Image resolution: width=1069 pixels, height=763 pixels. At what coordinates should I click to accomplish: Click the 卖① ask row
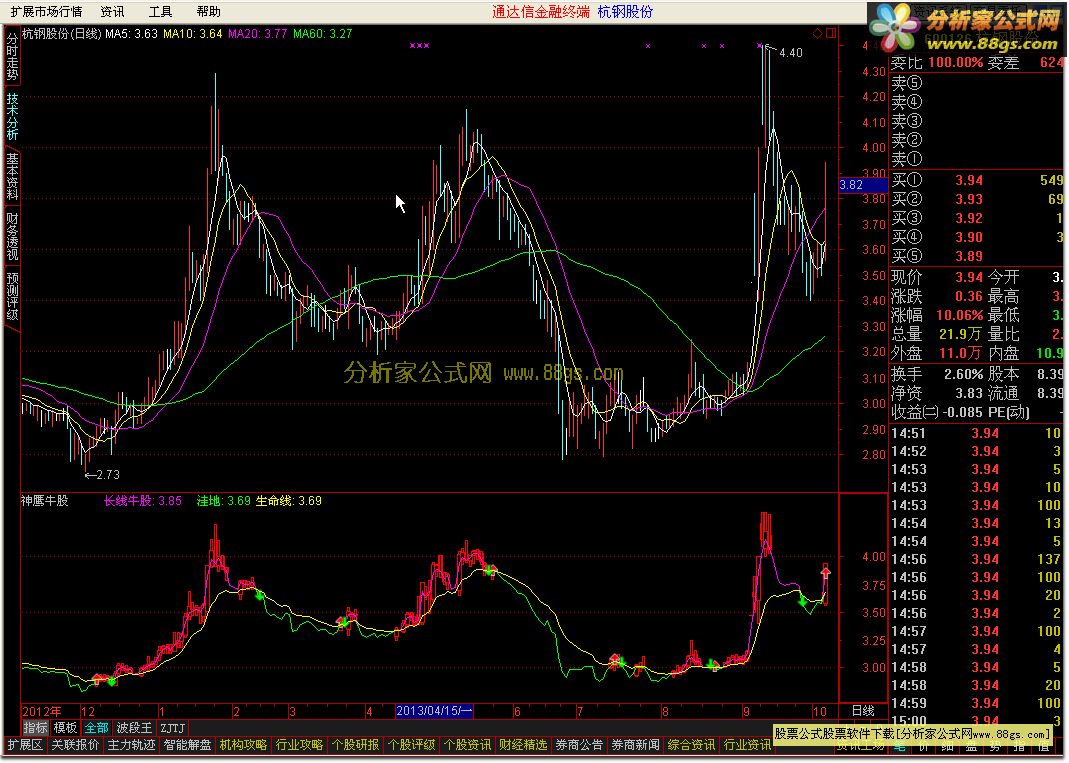(976, 159)
